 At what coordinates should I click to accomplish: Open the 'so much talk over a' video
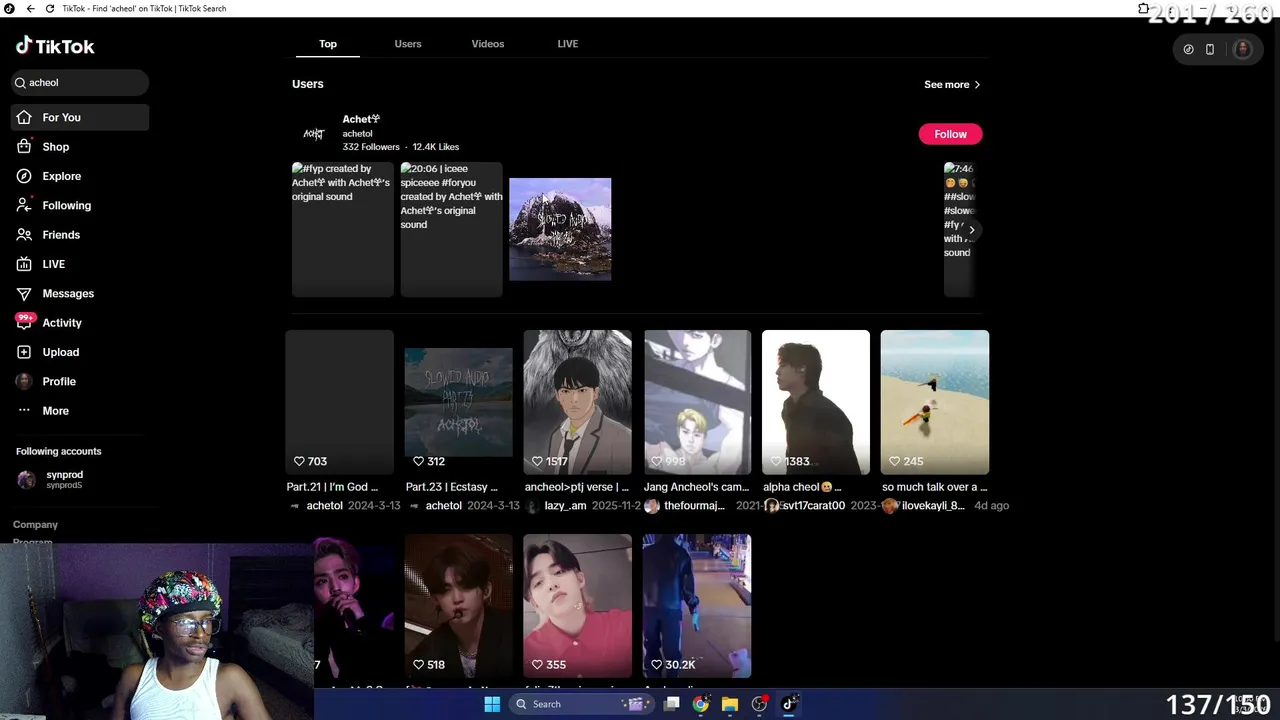[x=935, y=402]
